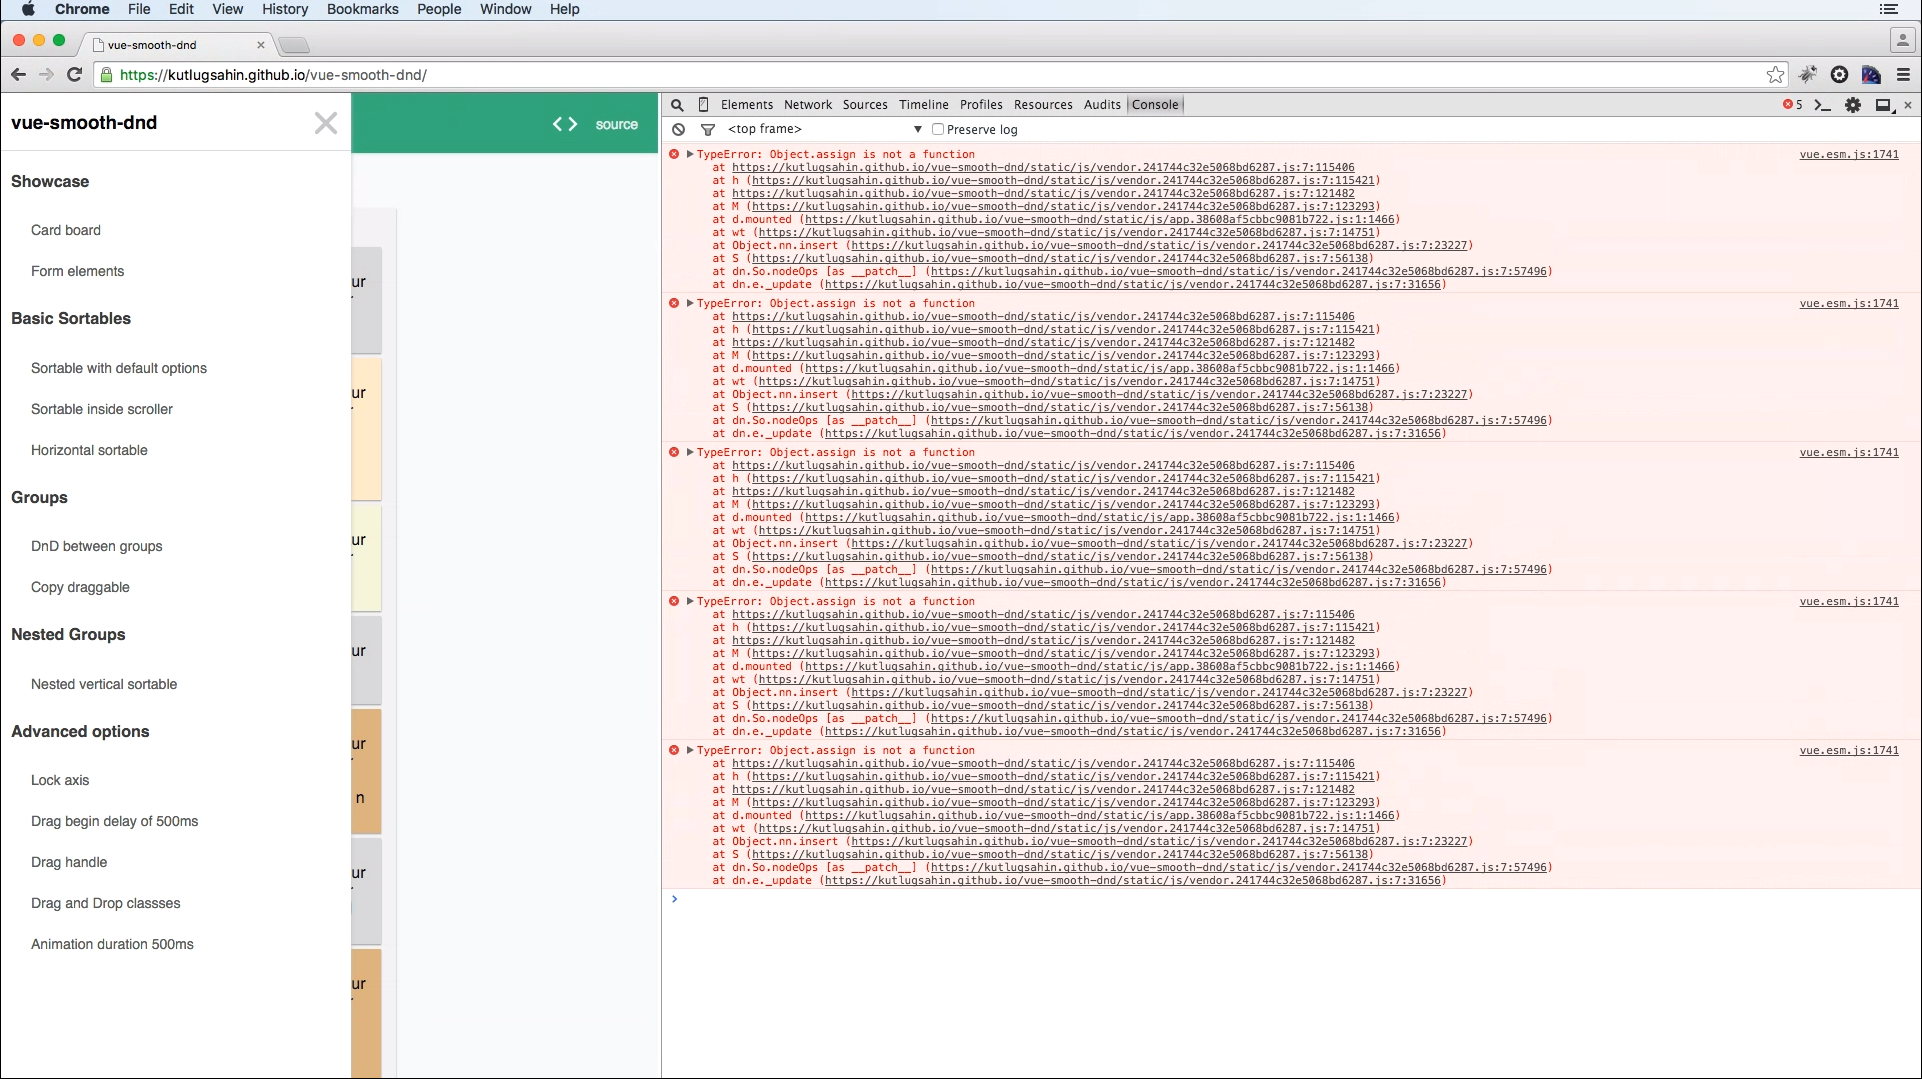
Task: Switch to the Profiles tab
Action: pyautogui.click(x=981, y=105)
